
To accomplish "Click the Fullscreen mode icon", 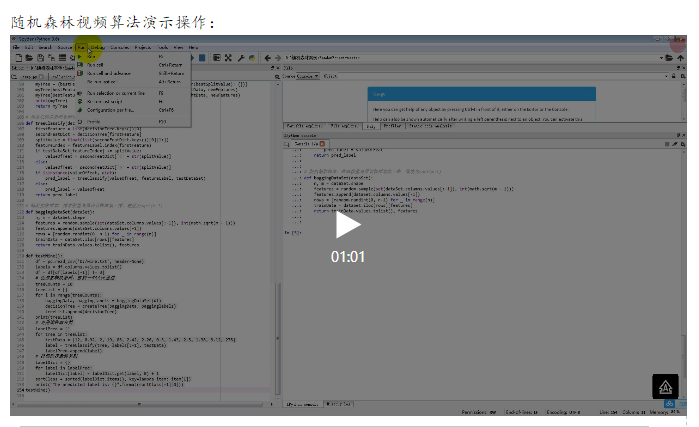I will 228,57.
